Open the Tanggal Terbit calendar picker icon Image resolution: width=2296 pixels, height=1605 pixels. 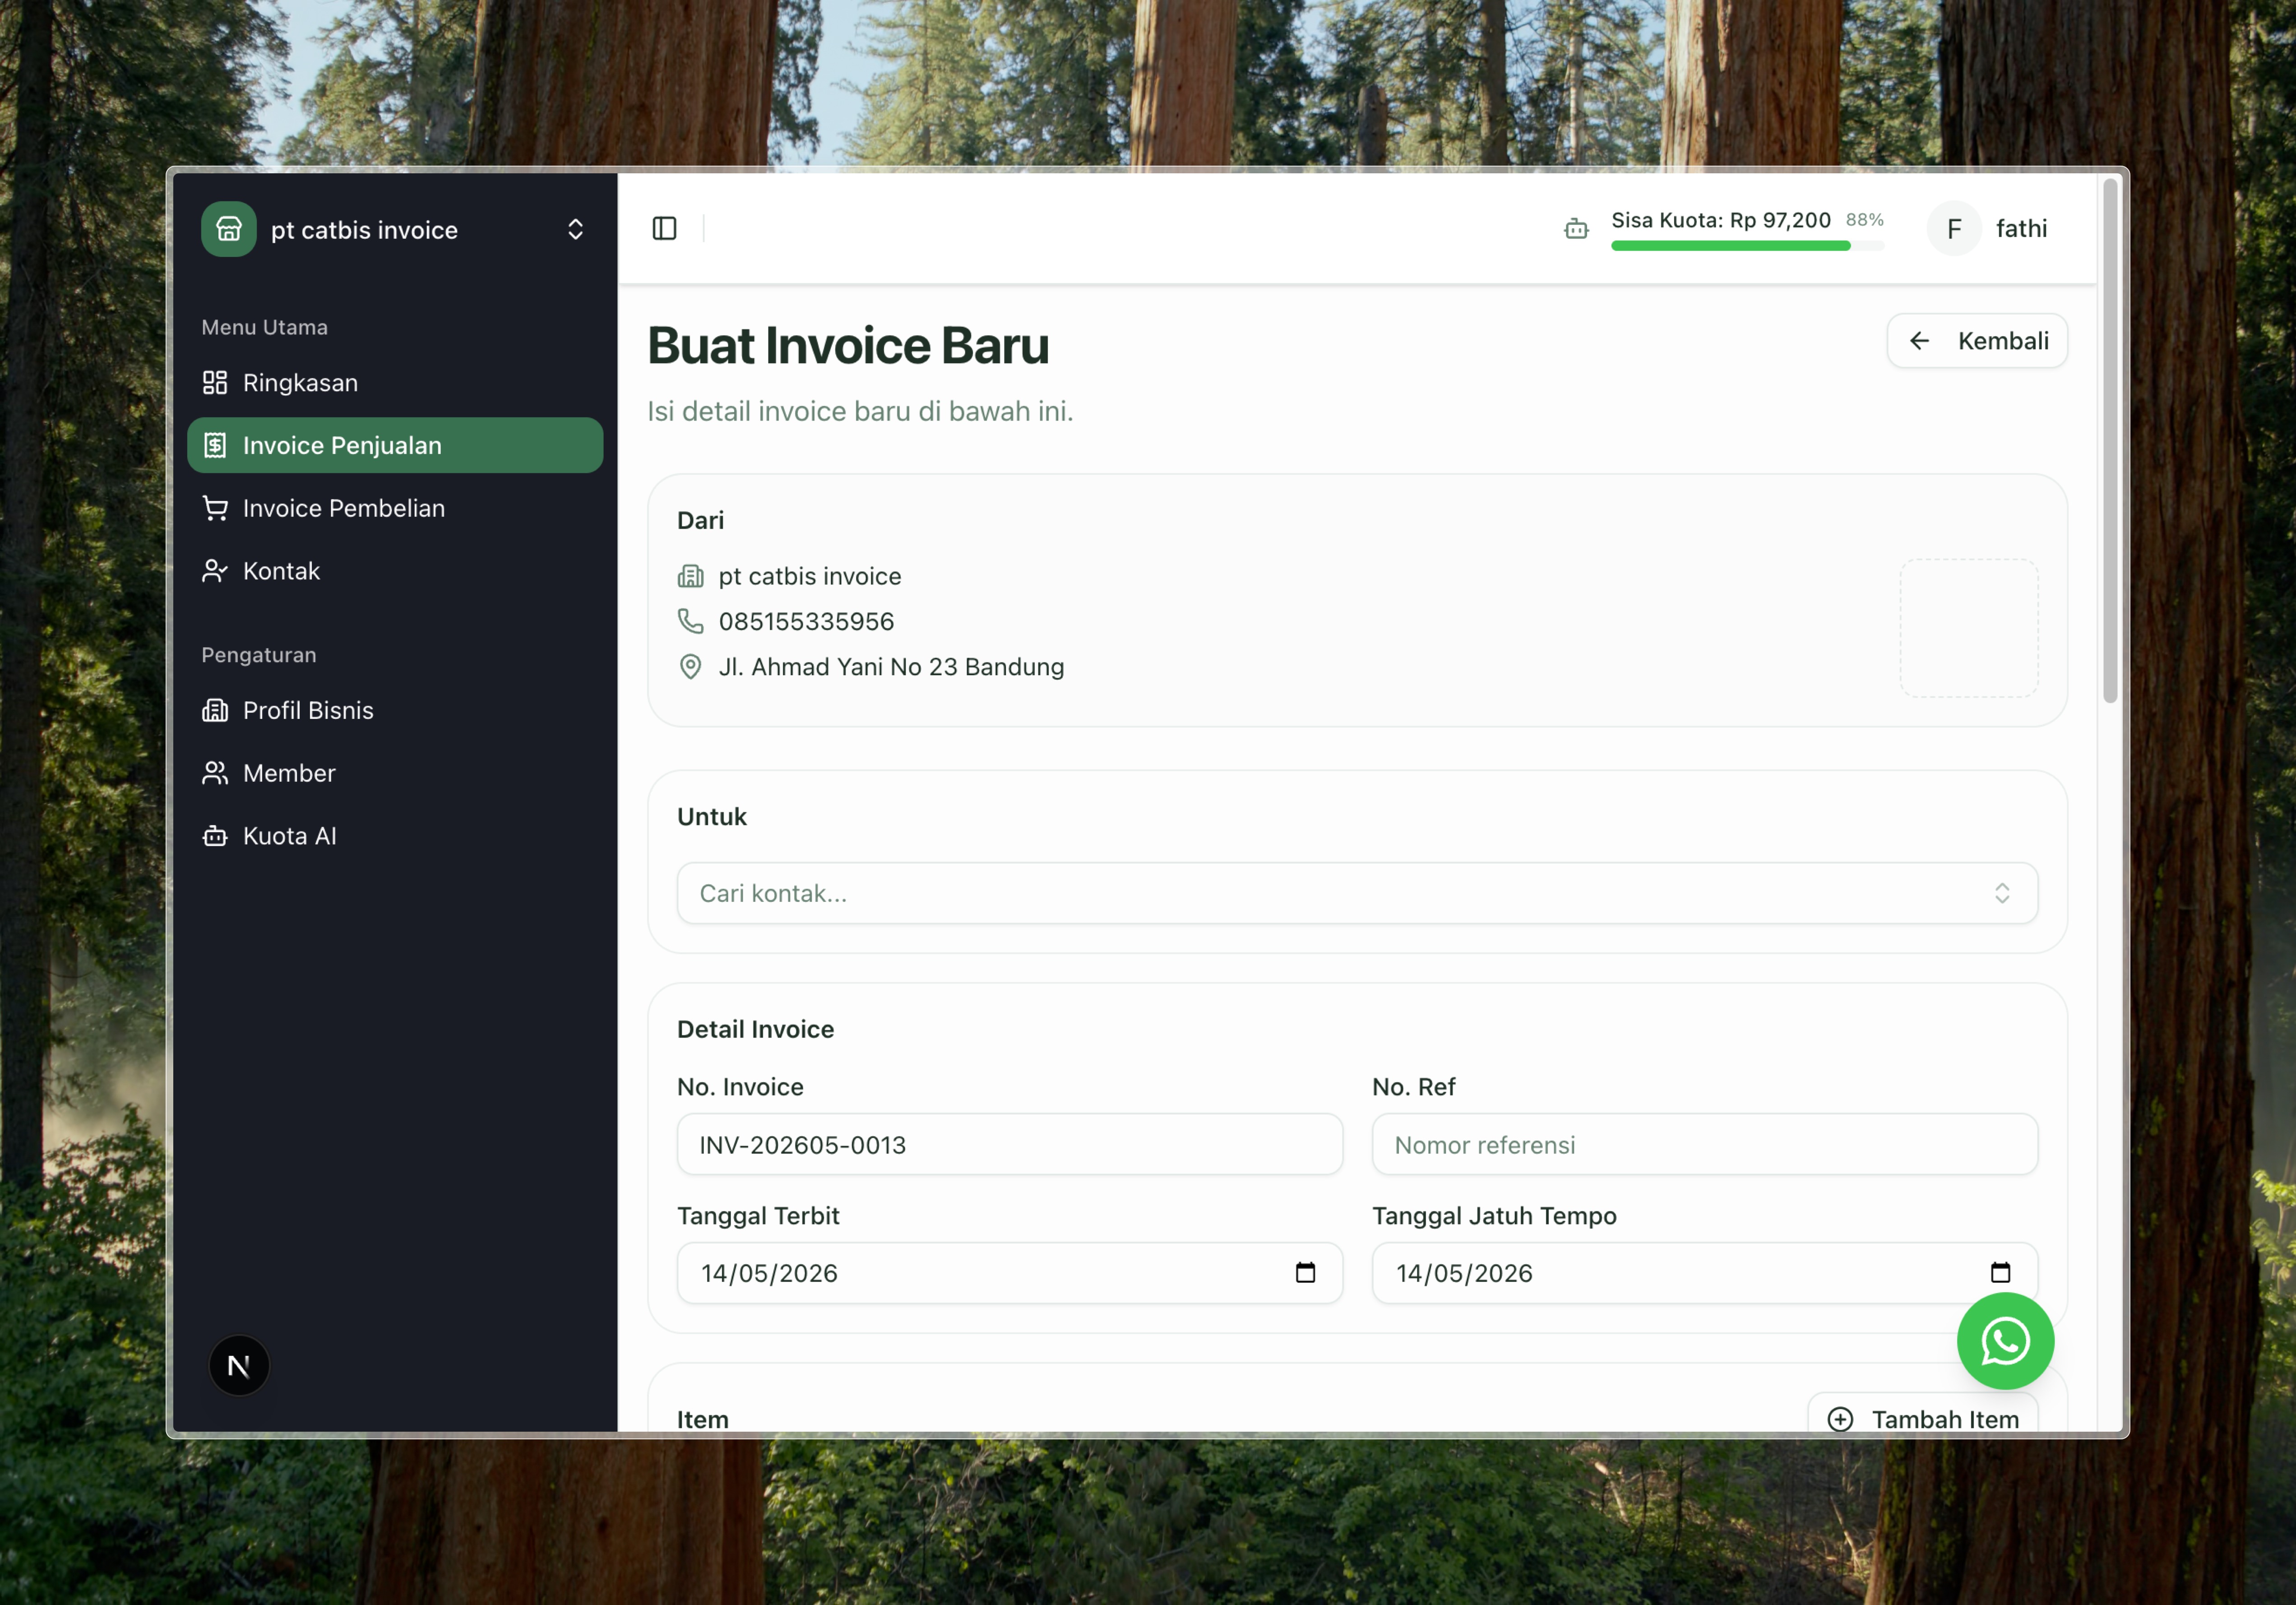pyautogui.click(x=1305, y=1273)
